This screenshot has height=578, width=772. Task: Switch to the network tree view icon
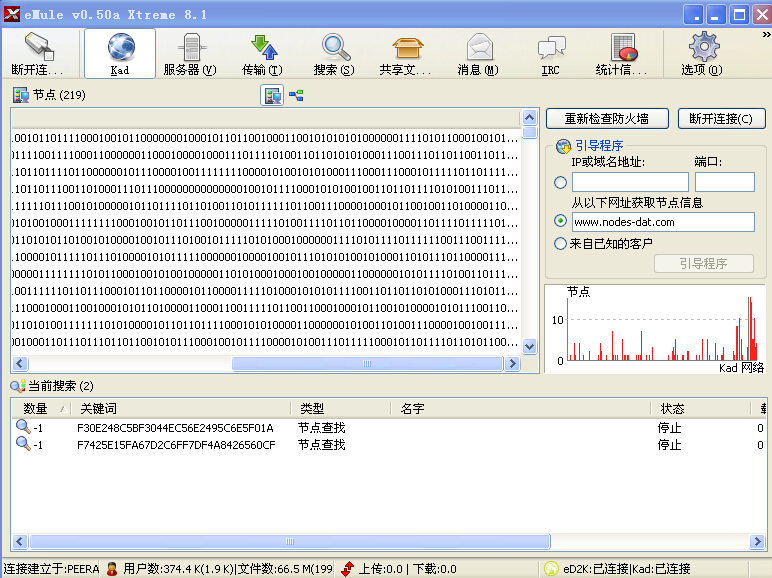[296, 95]
